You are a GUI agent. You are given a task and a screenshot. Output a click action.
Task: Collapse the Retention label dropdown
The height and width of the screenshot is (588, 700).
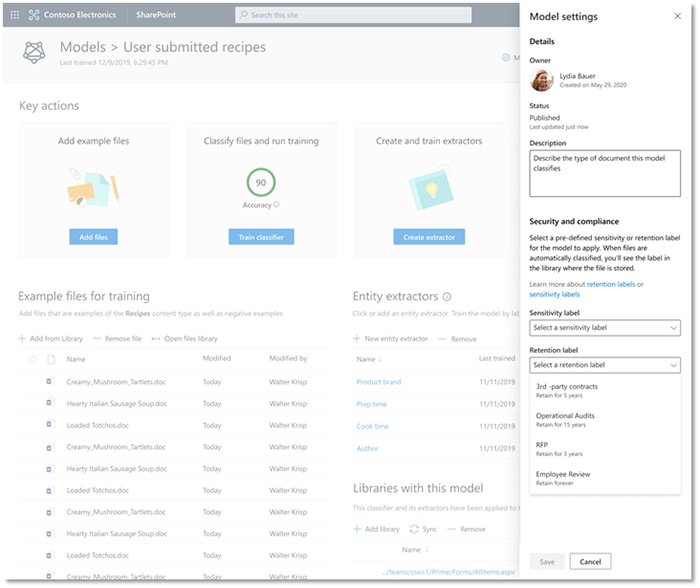605,365
